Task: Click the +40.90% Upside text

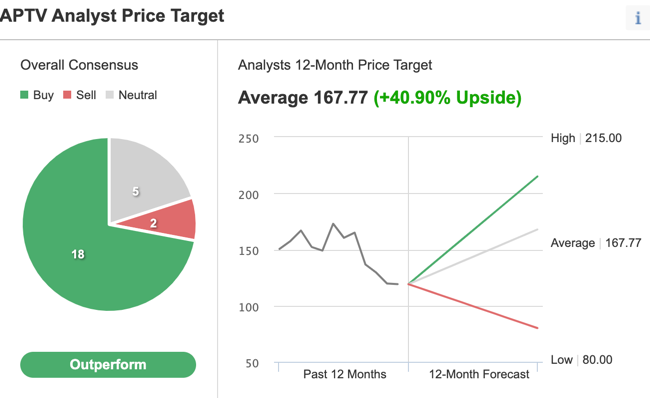Action: pos(447,98)
